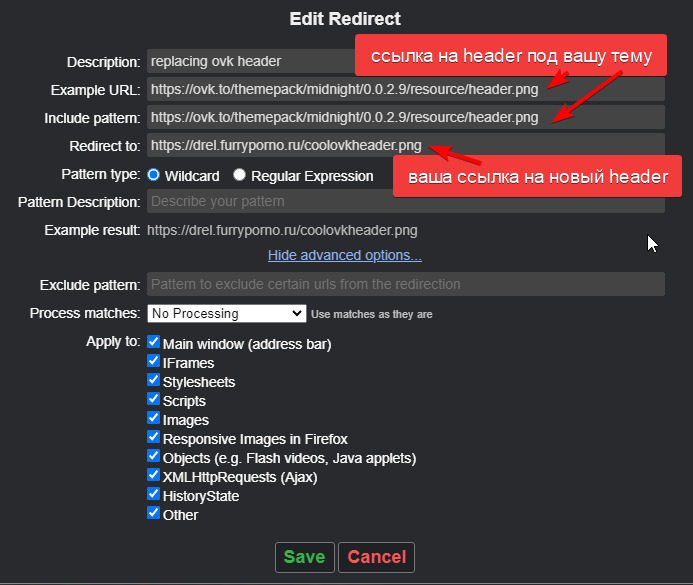
Task: Disable the Scripts checkbox
Action: (x=153, y=400)
